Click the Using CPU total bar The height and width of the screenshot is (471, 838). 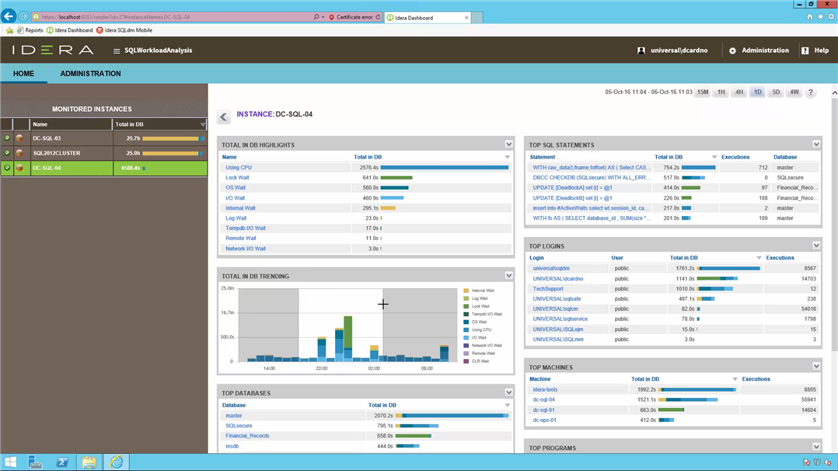point(444,167)
